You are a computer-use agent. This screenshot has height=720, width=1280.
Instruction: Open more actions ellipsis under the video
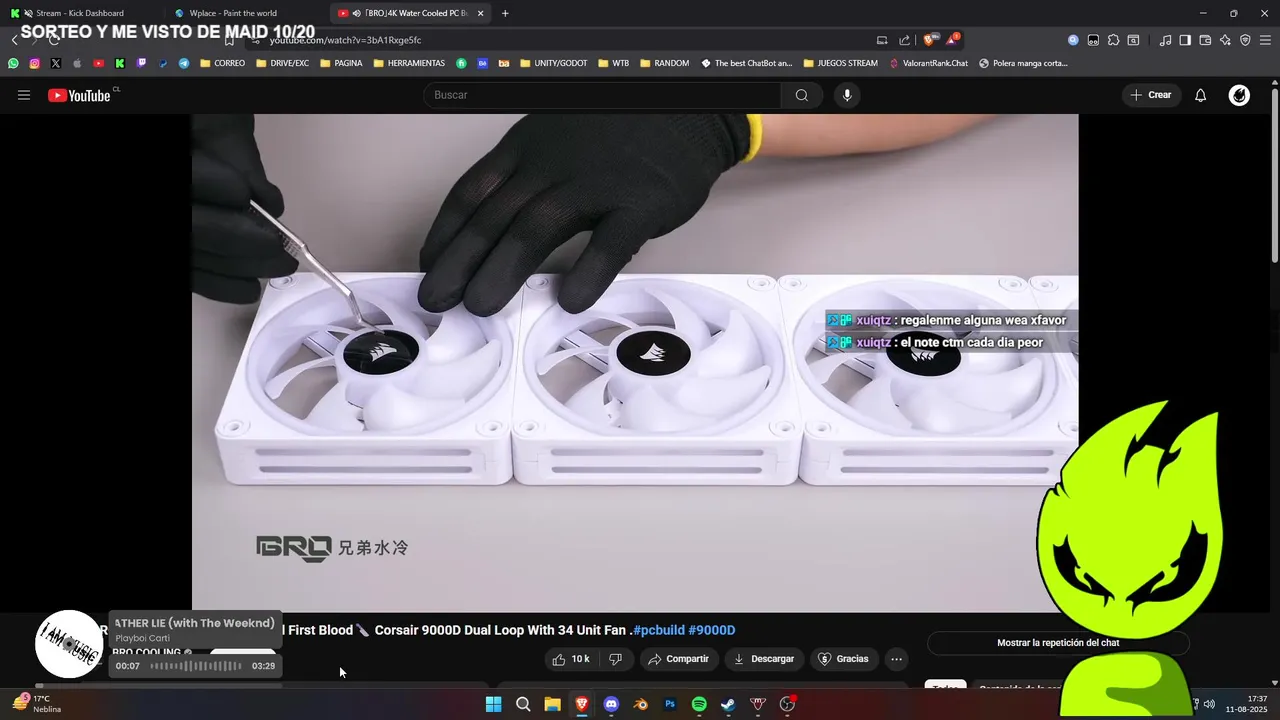[896, 659]
